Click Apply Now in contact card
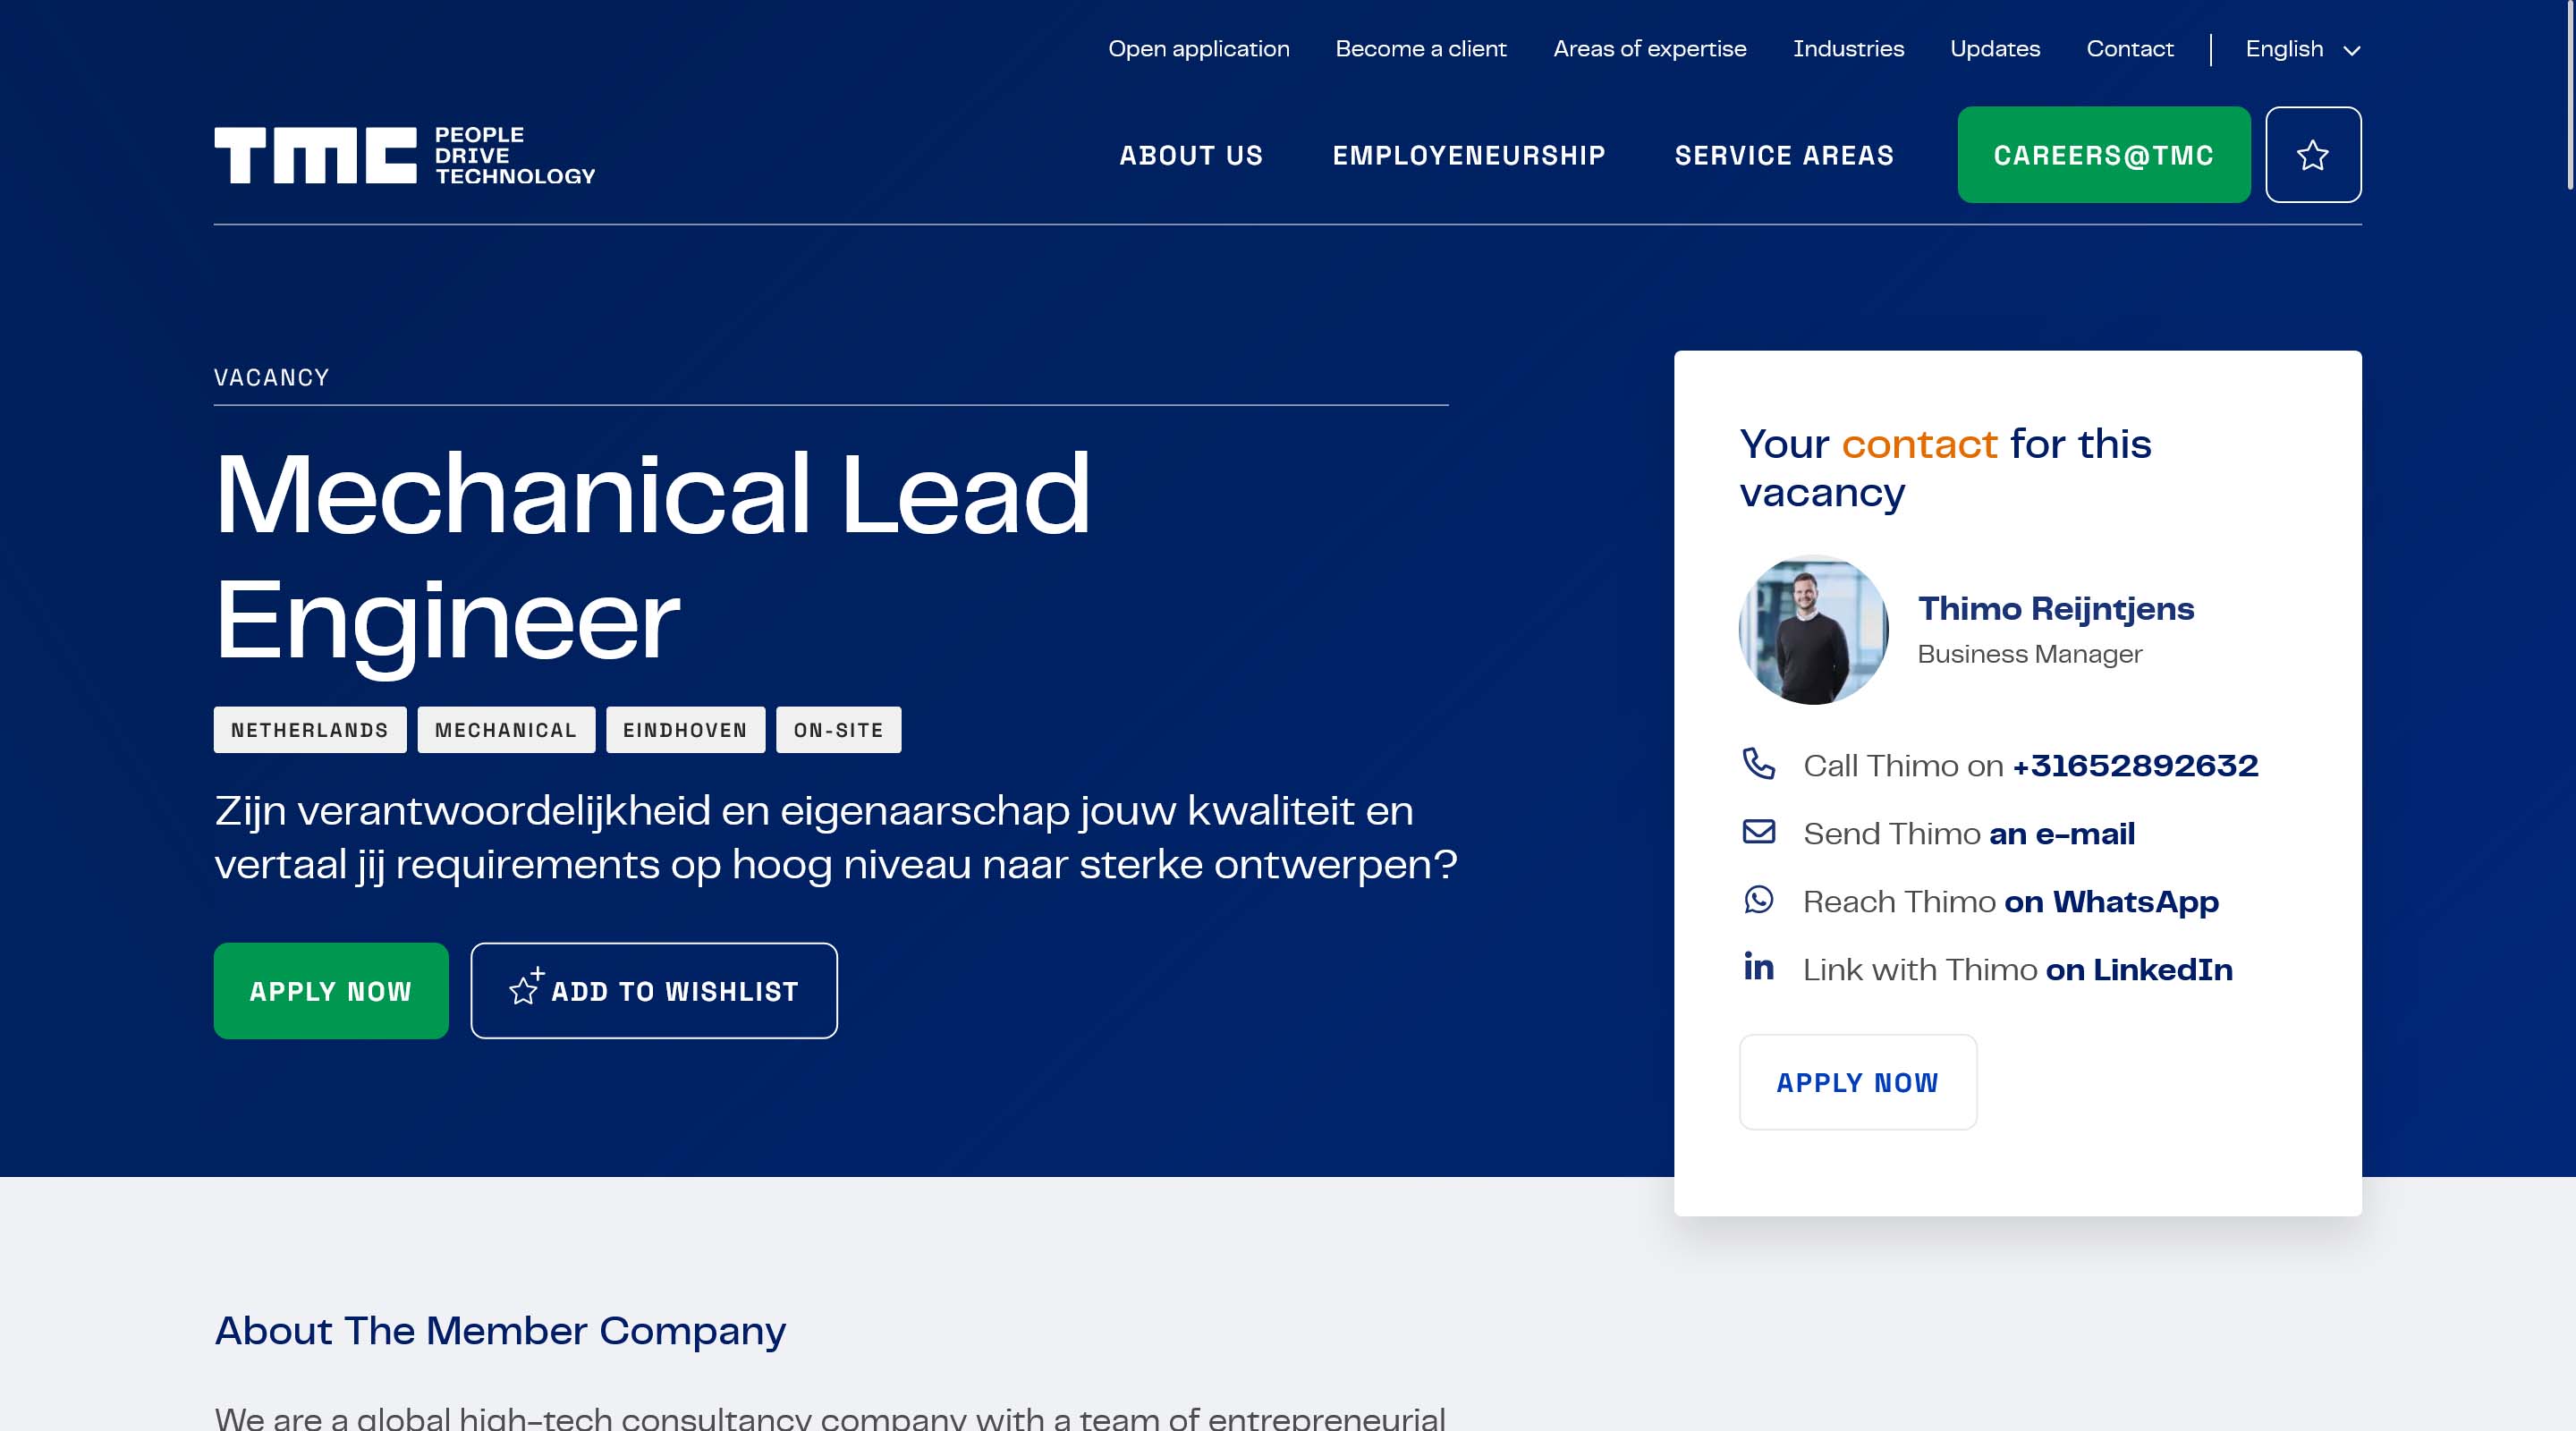Viewport: 2576px width, 1431px height. tap(1857, 1082)
